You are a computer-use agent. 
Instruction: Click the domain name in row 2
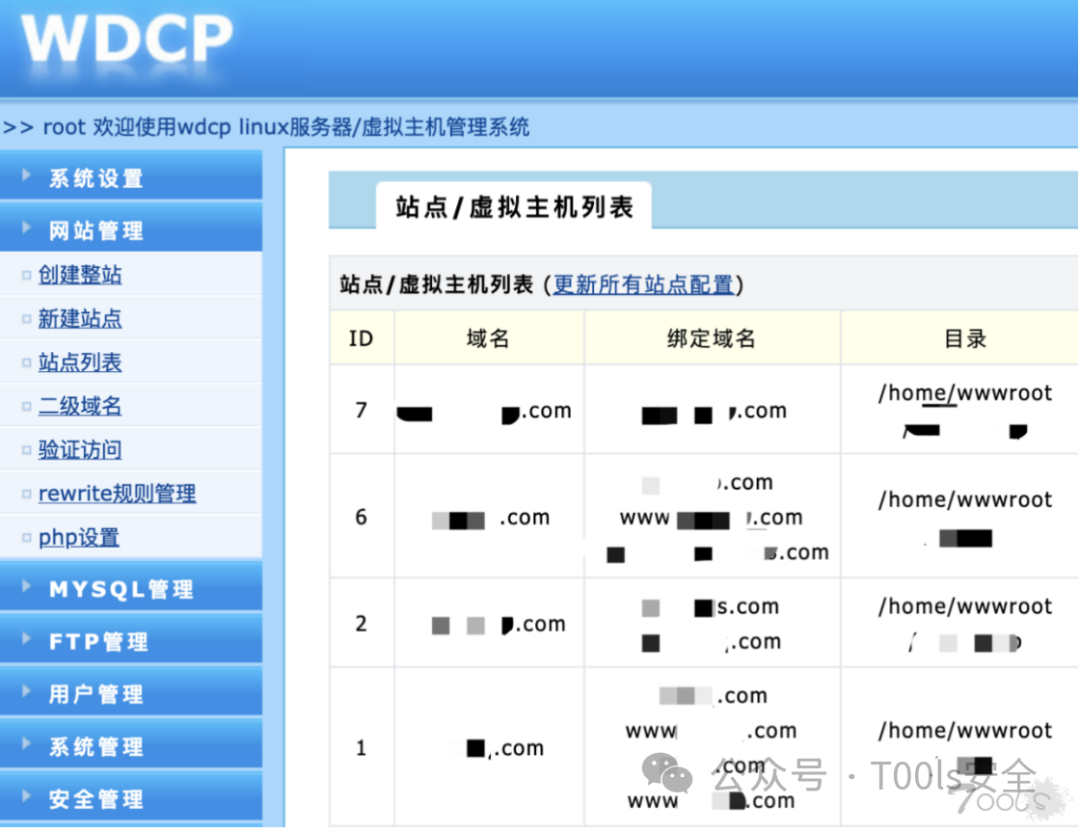(498, 625)
